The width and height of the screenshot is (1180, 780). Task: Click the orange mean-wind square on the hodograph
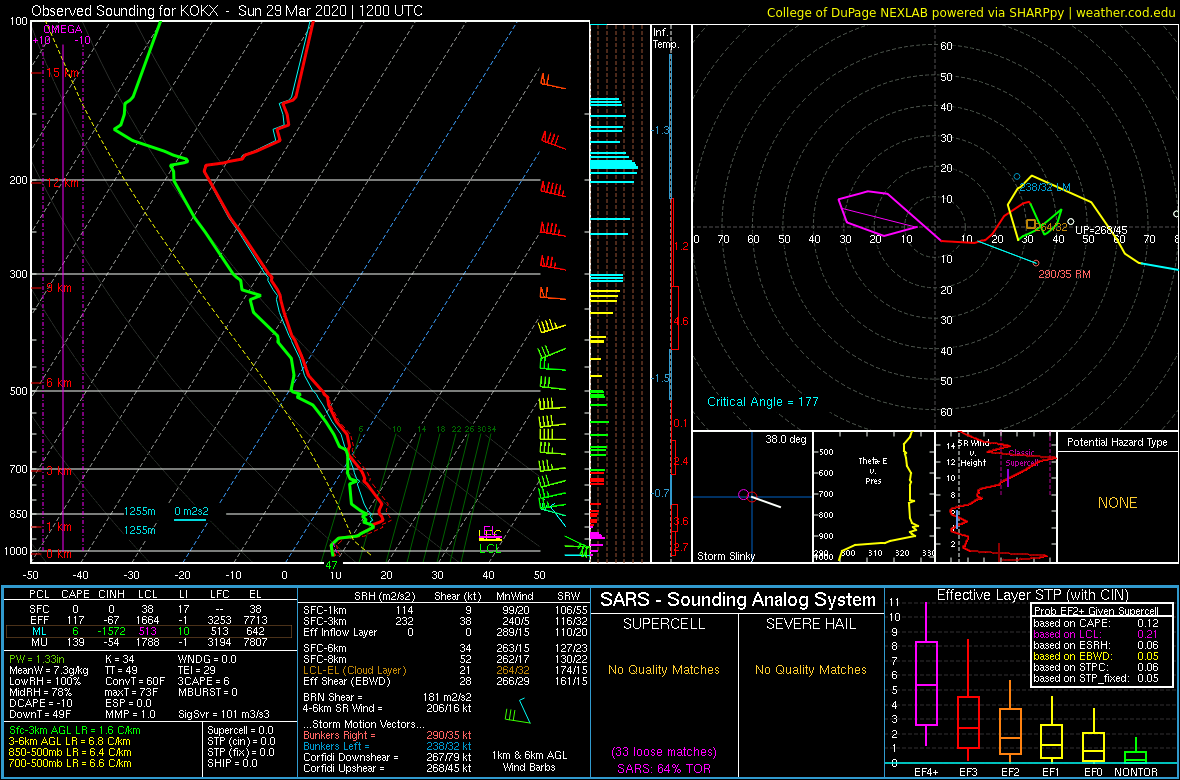pyautogui.click(x=1031, y=224)
